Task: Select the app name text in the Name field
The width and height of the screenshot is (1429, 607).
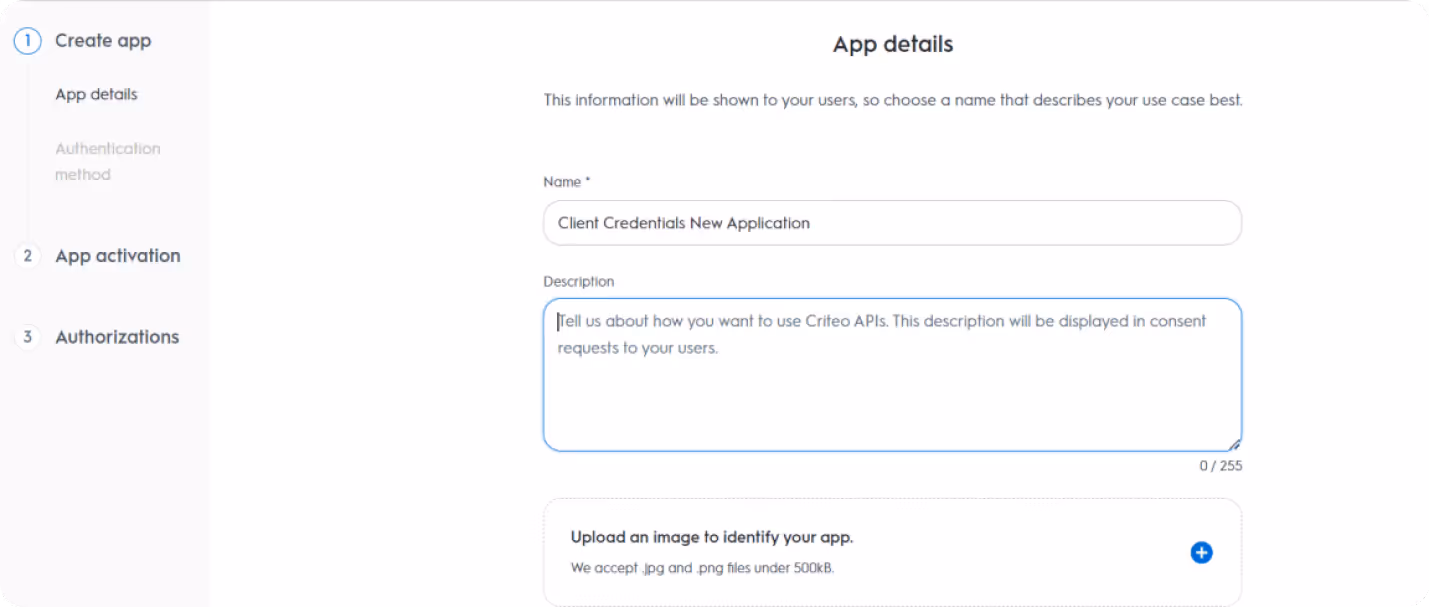Action: click(682, 222)
